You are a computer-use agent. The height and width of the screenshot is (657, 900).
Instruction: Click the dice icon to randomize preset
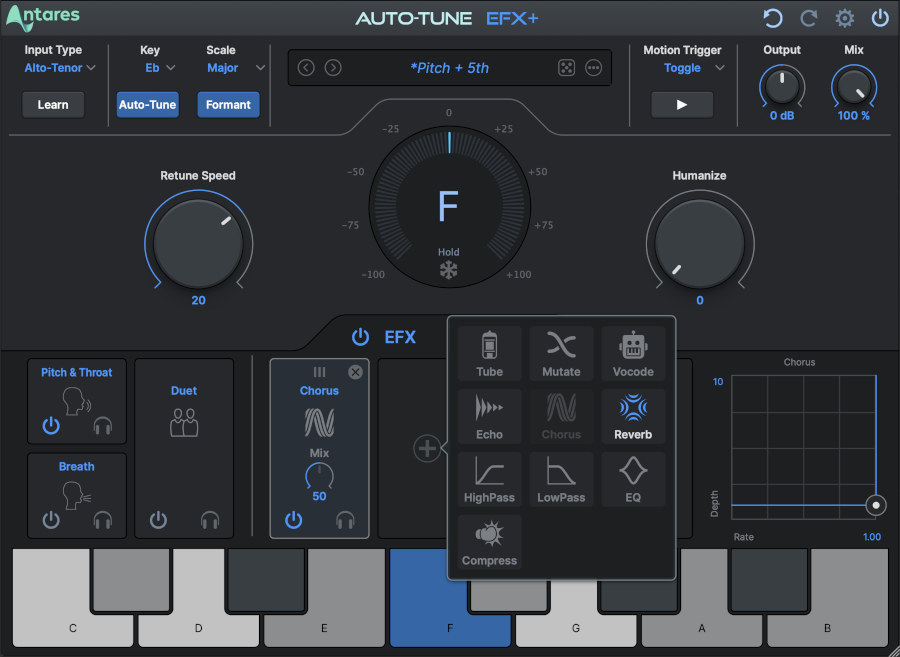[x=568, y=67]
